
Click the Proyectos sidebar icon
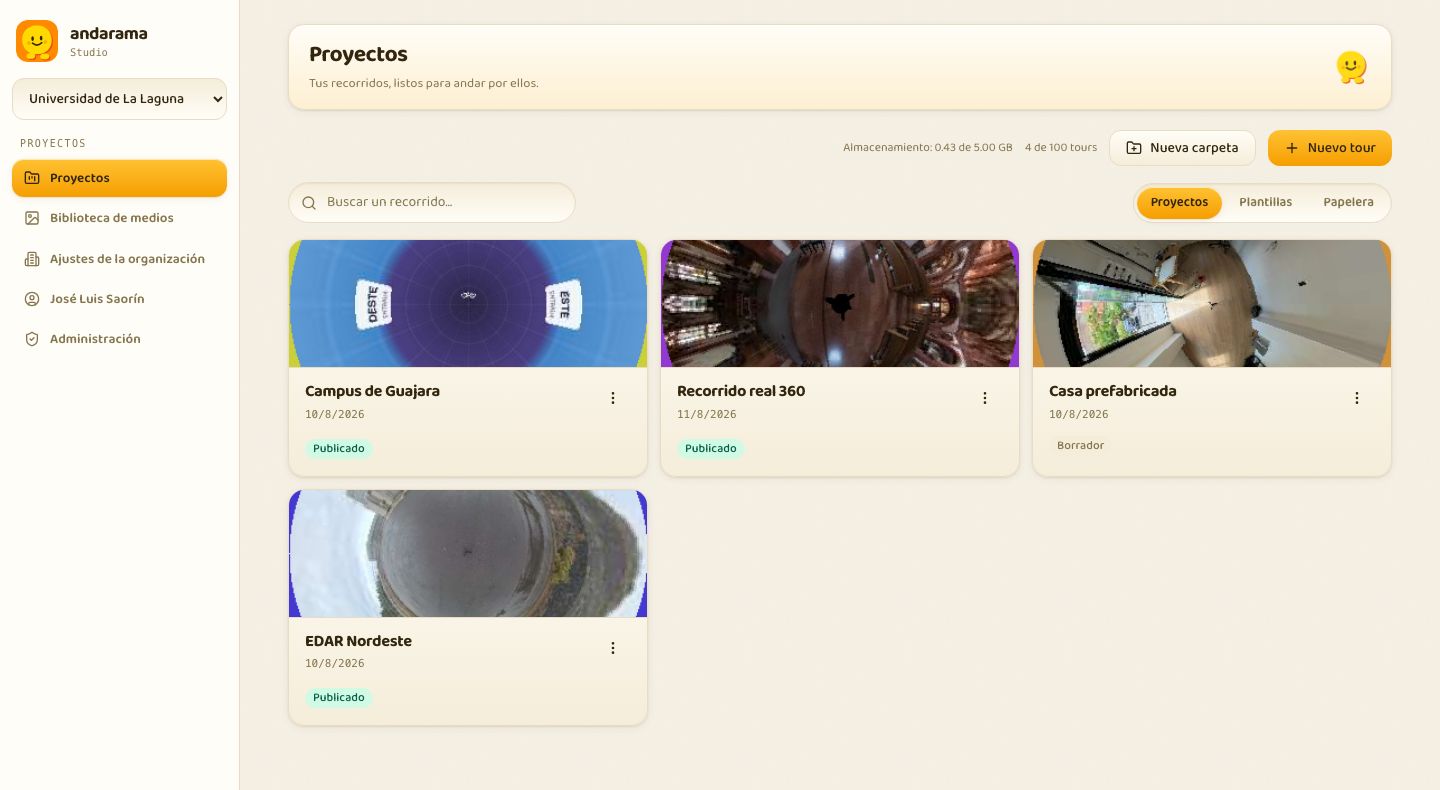(x=32, y=178)
